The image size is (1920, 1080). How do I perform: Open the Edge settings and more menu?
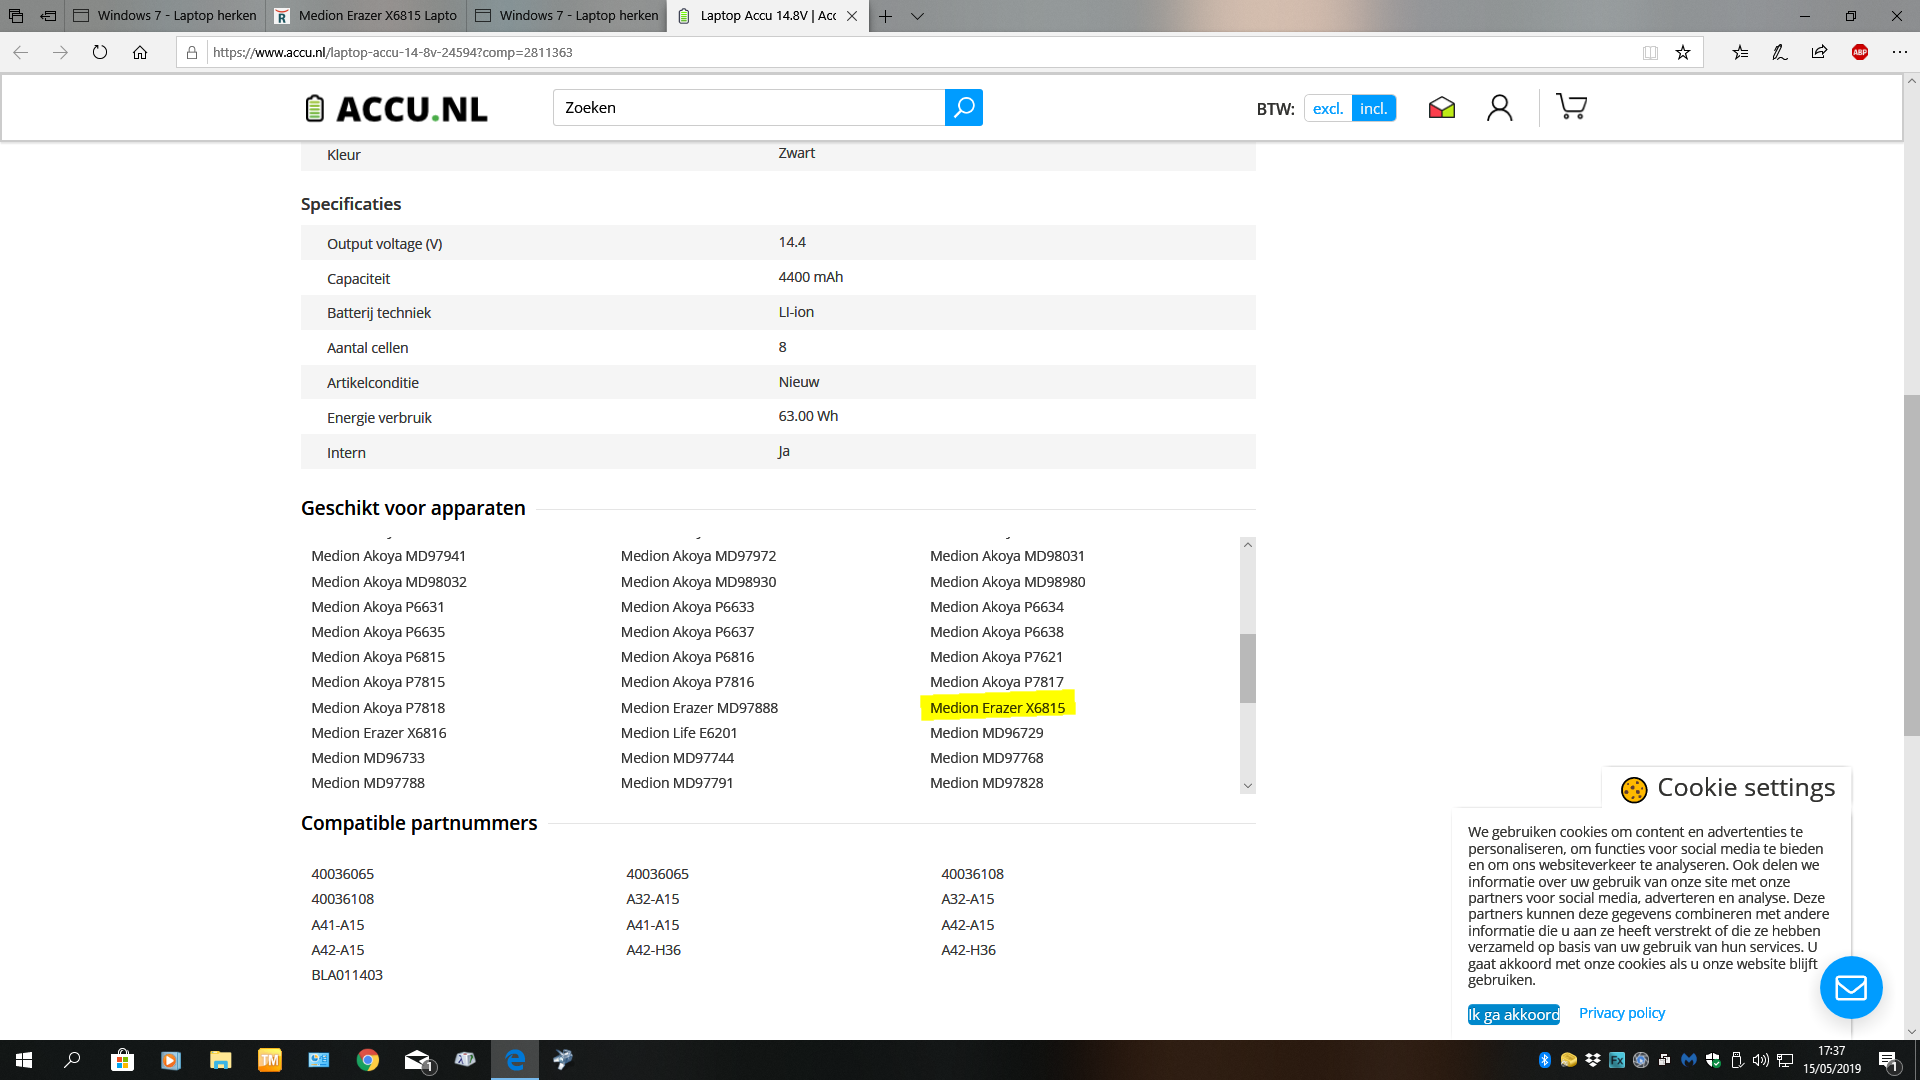pos(1899,52)
